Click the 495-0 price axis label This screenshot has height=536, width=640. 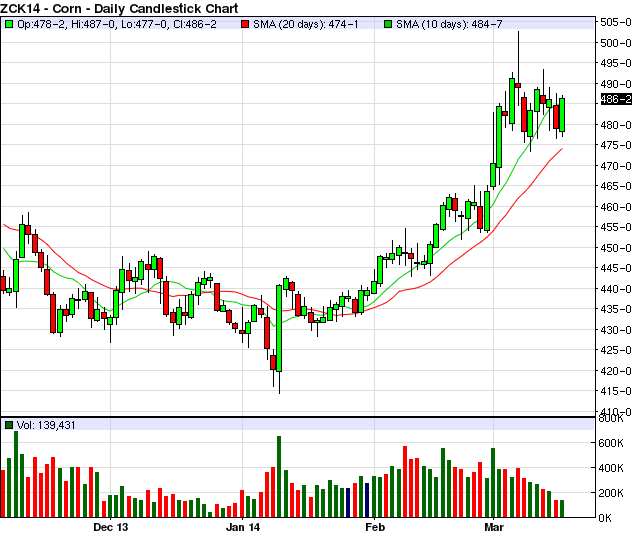click(616, 63)
